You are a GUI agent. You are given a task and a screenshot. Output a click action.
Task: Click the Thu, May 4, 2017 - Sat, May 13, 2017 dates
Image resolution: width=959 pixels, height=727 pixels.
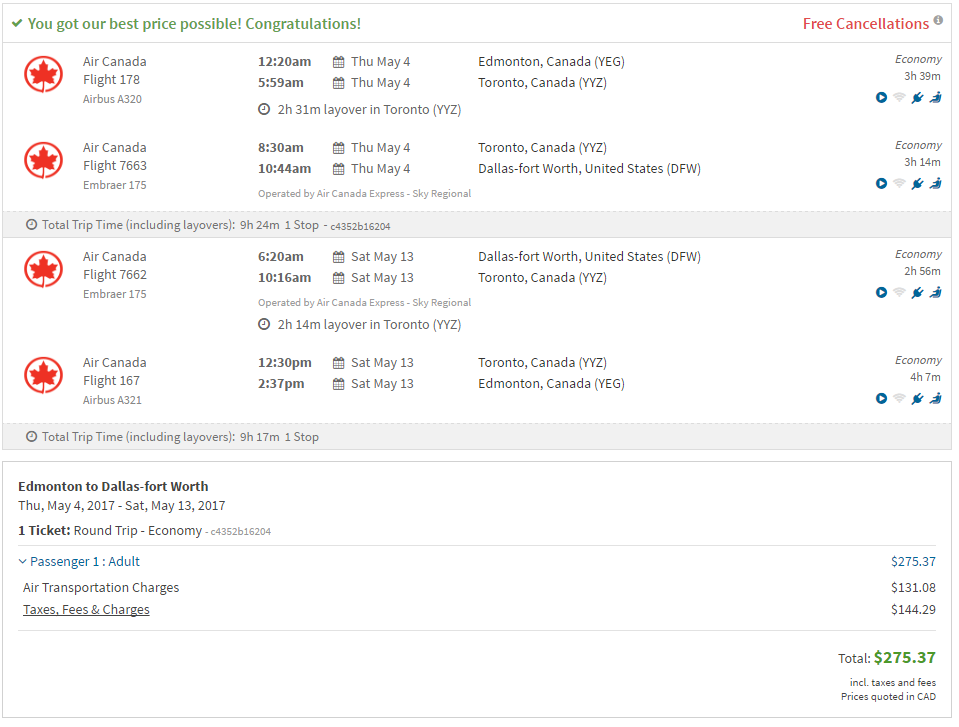coord(122,506)
